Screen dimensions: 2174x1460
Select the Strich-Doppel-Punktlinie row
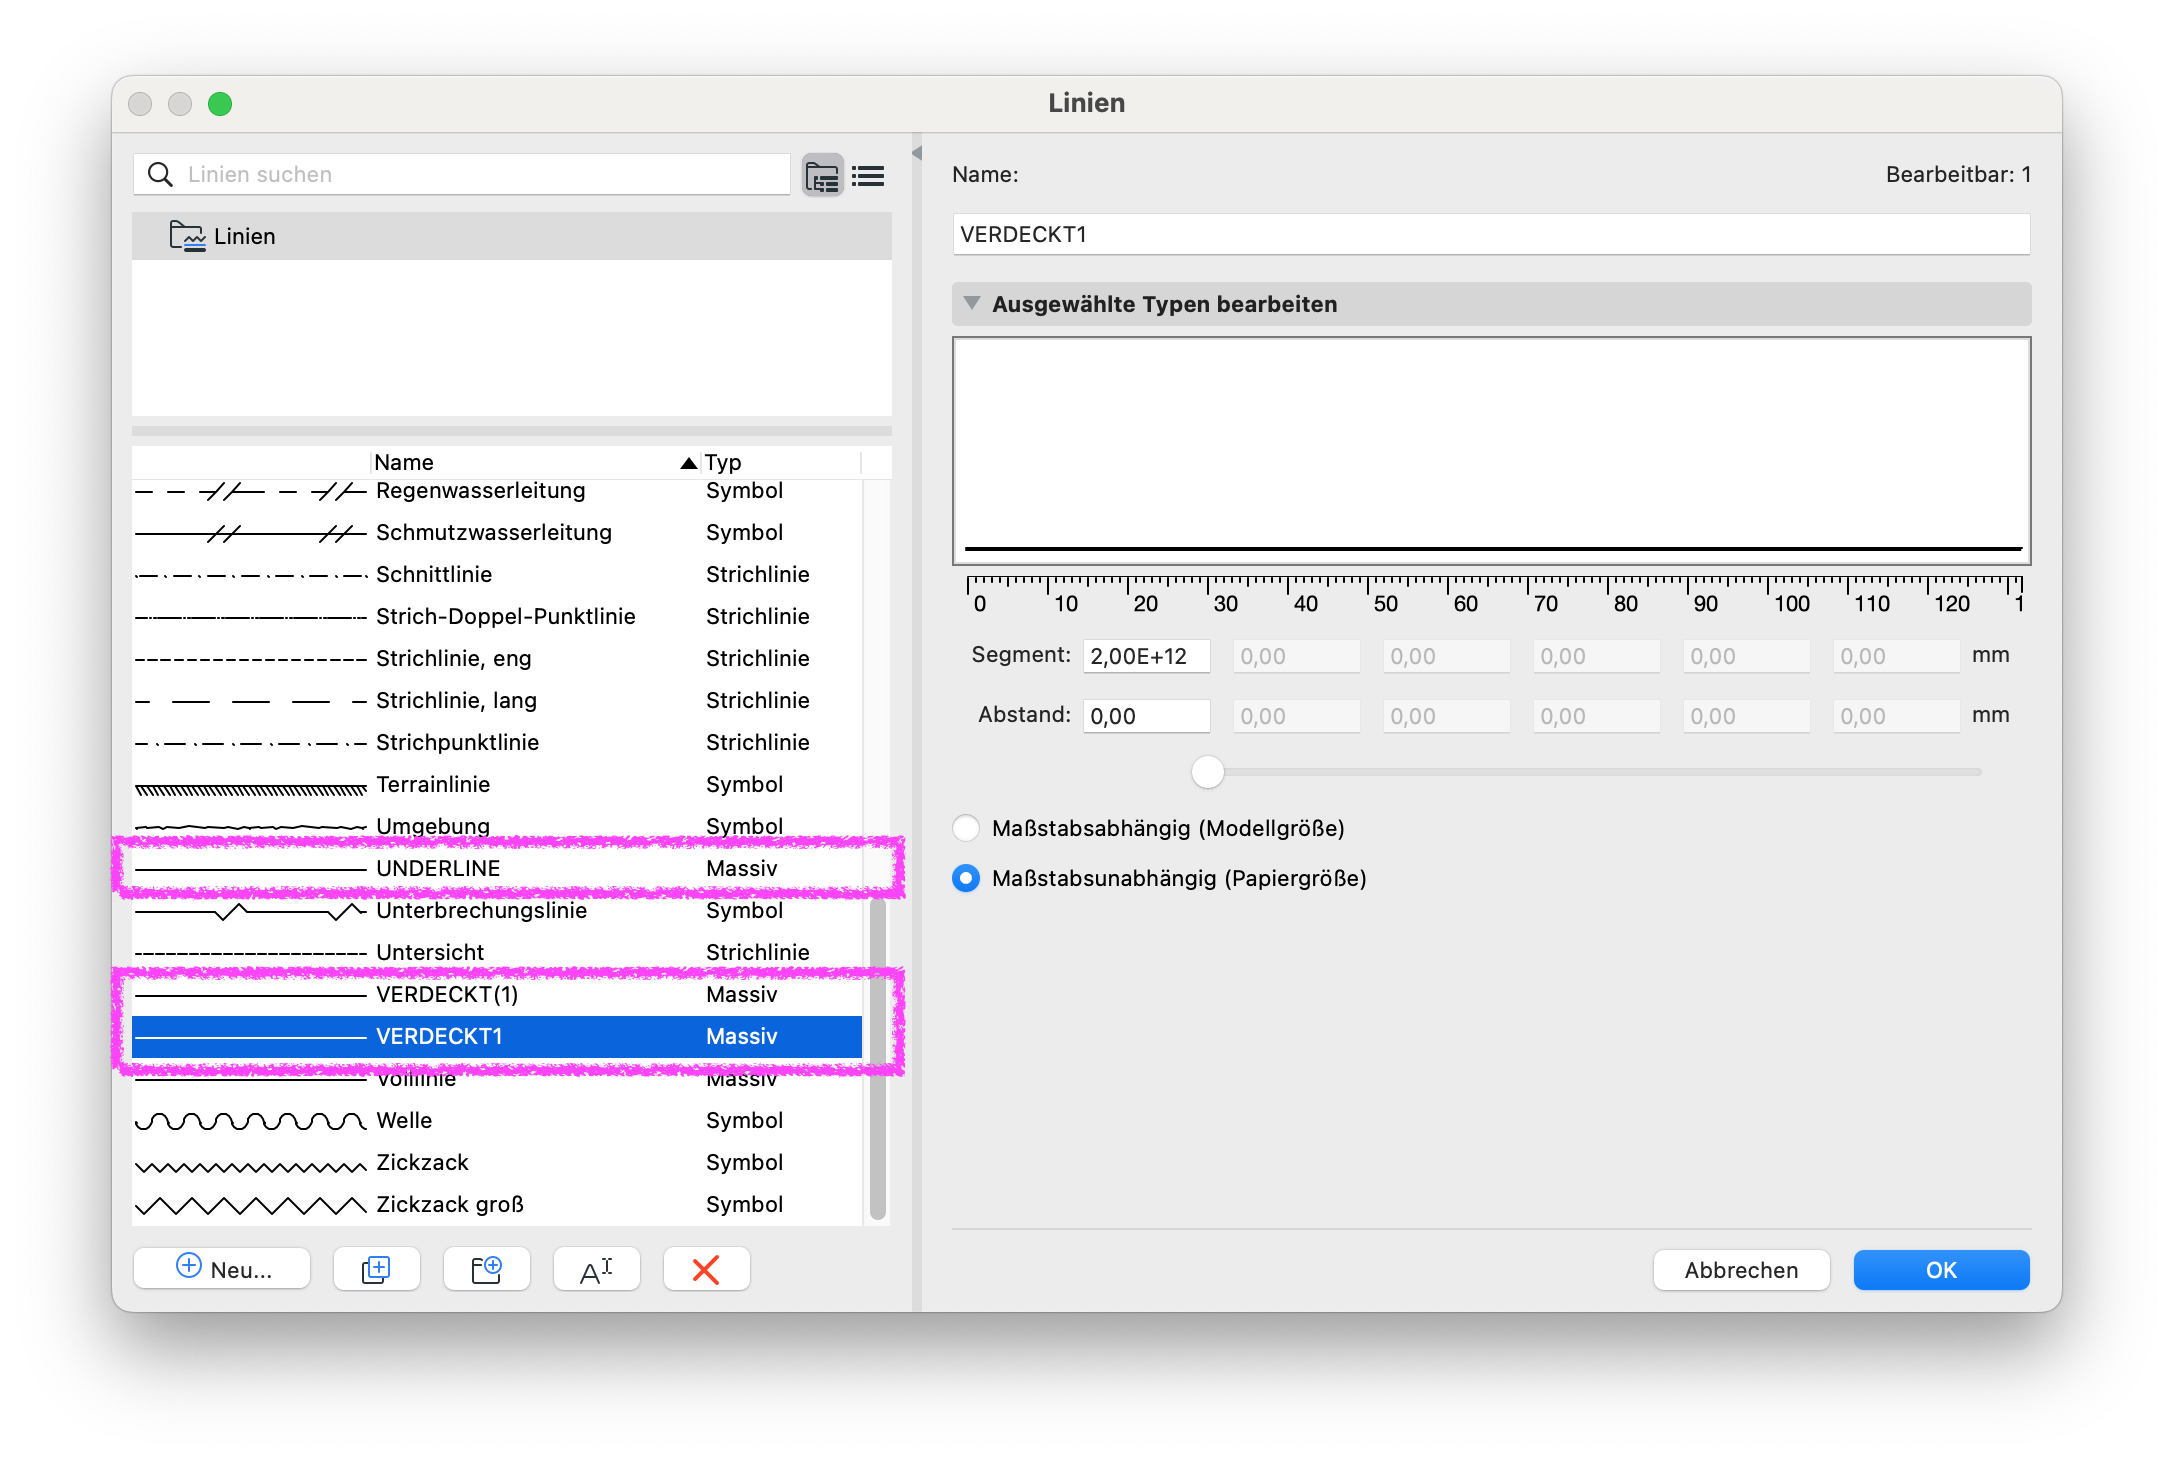pyautogui.click(x=497, y=616)
